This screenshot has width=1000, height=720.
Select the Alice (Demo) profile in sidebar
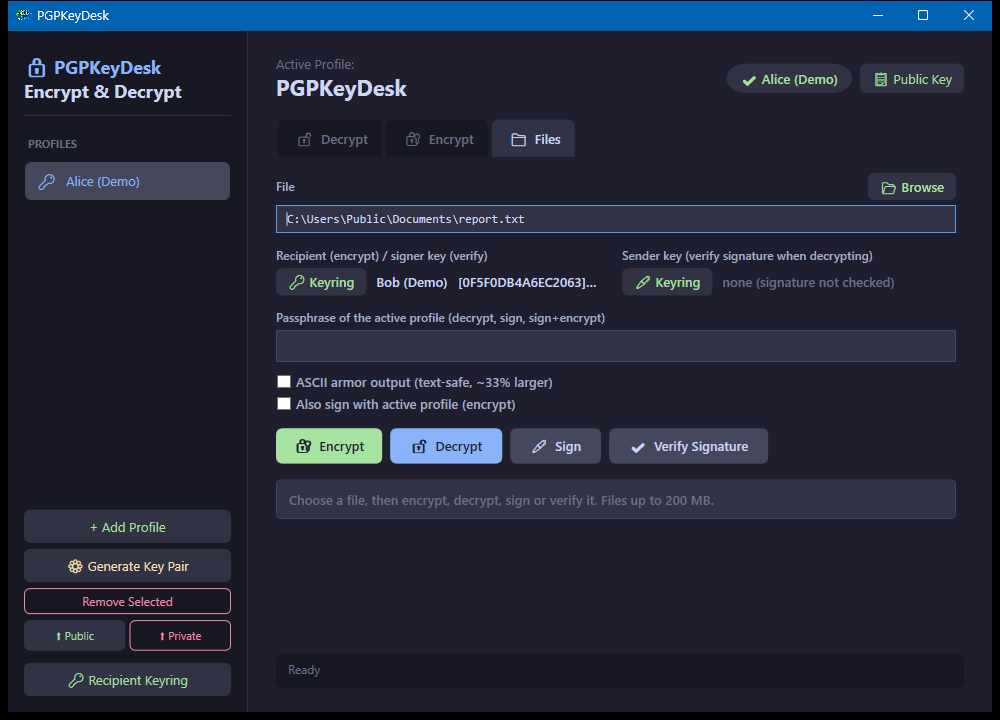(x=128, y=181)
